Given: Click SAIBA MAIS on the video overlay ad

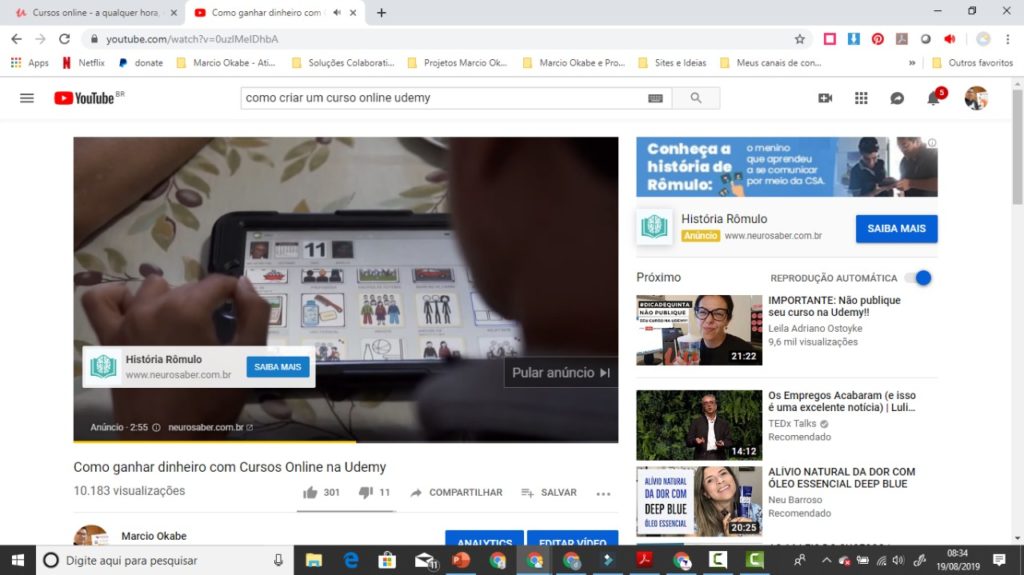Looking at the screenshot, I should coord(278,367).
